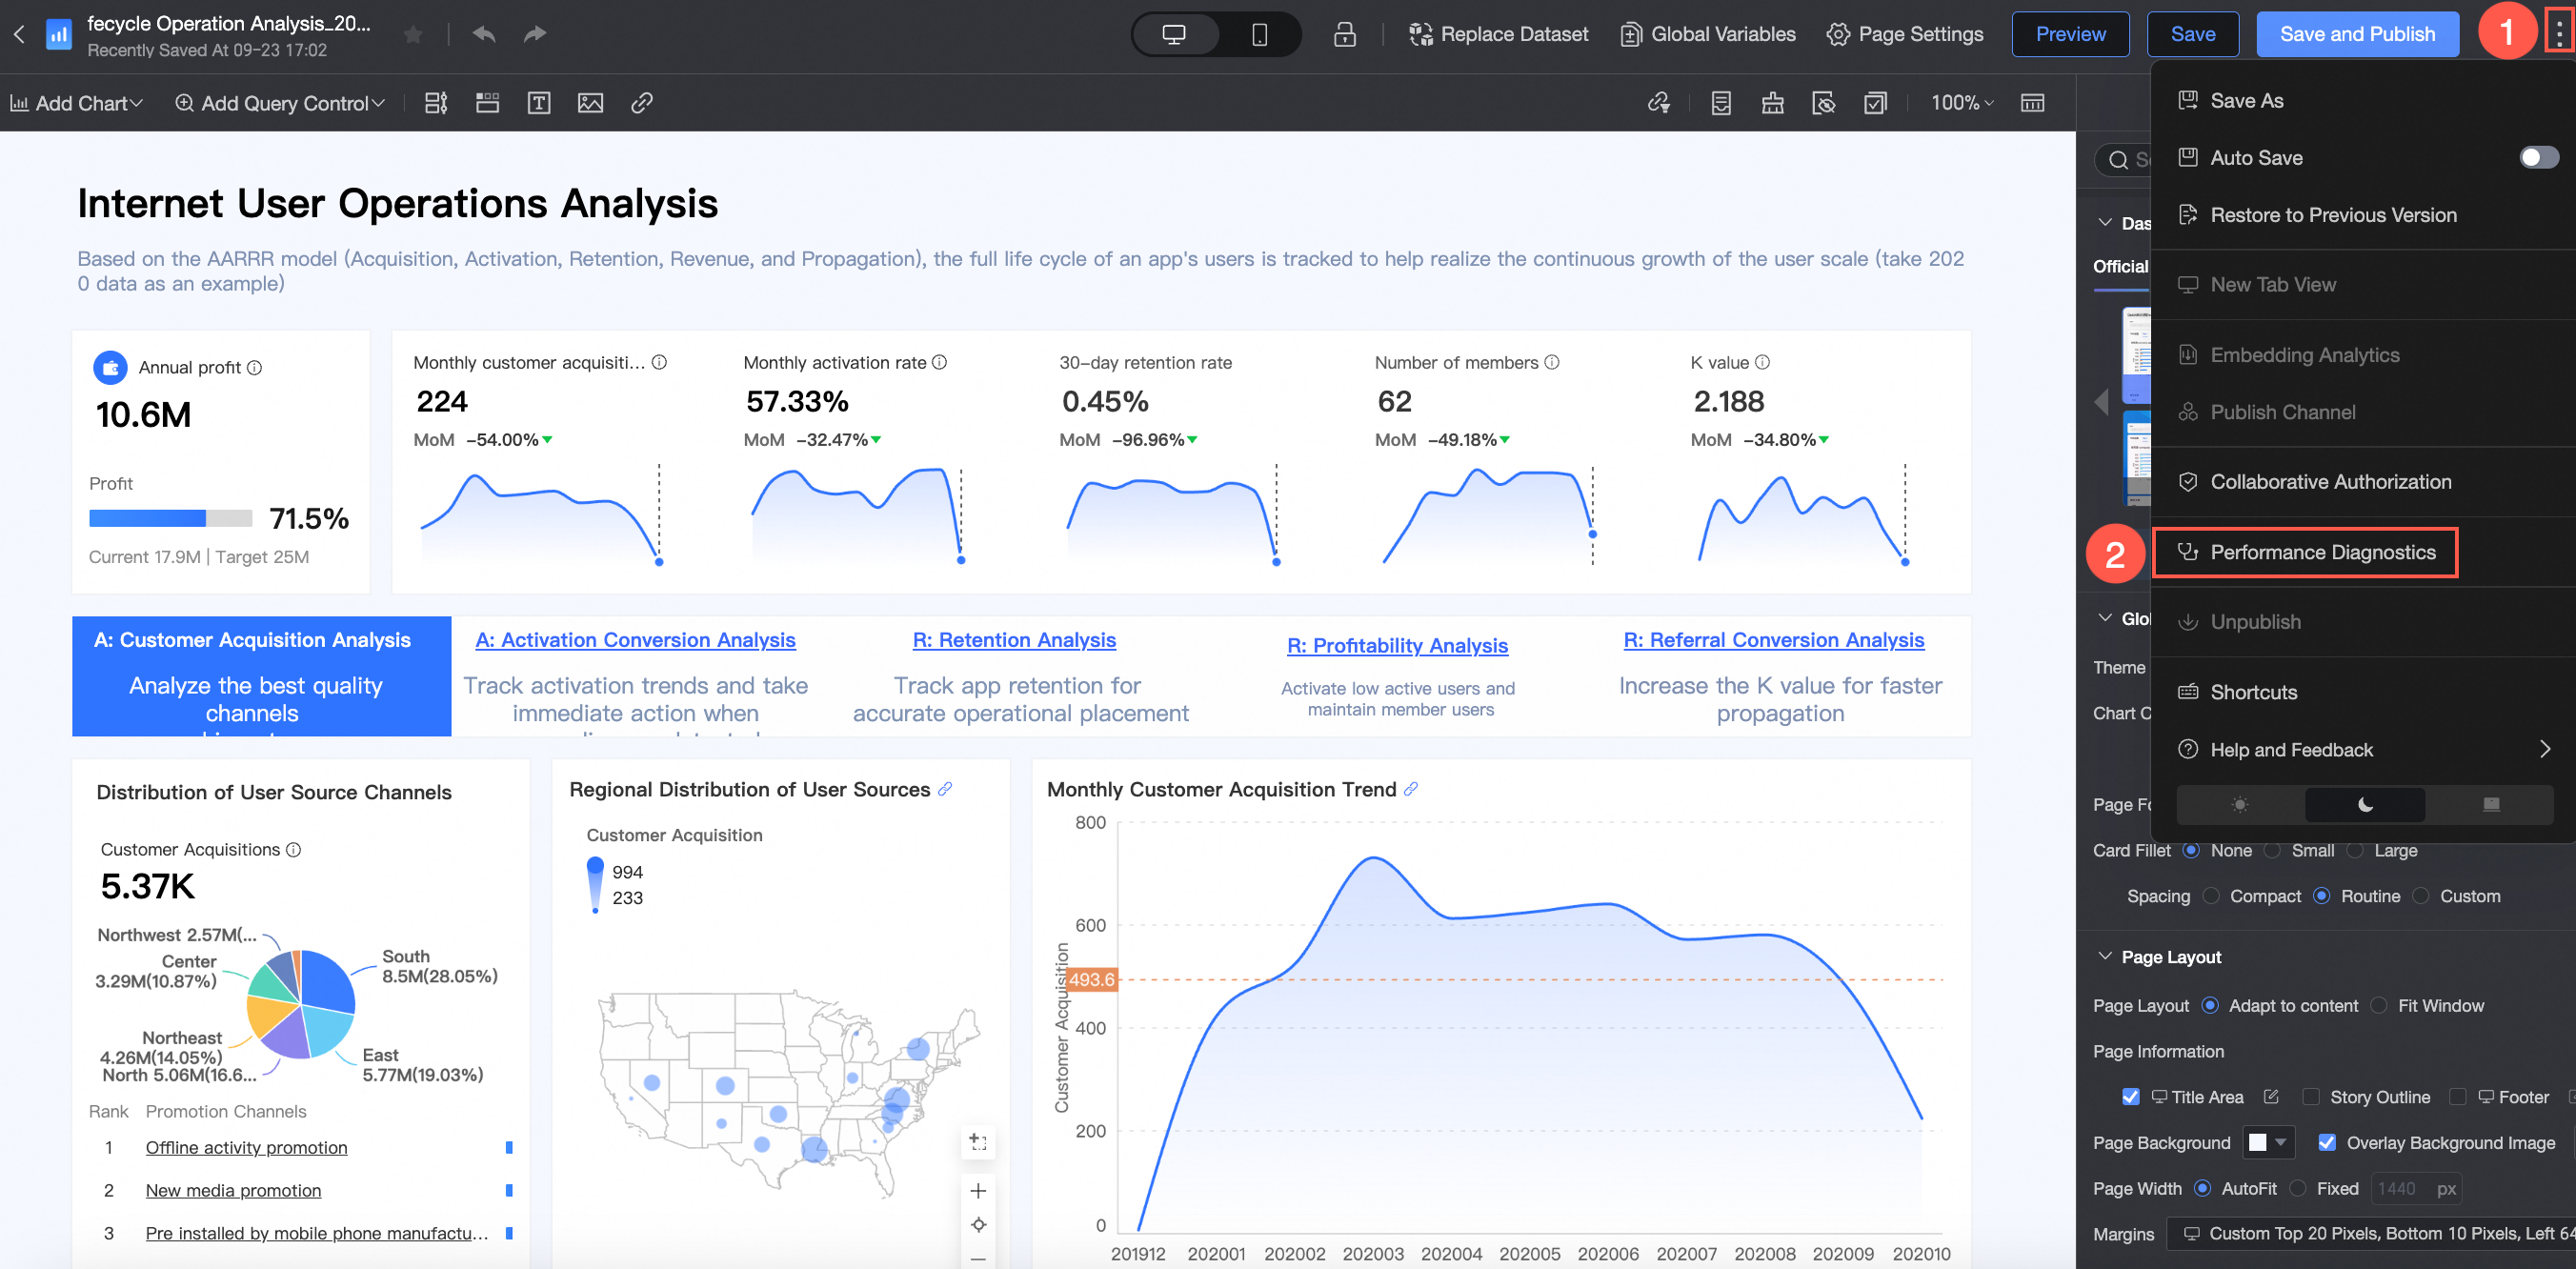Toggle the Auto Save switch
2576x1269 pixels.
(x=2537, y=157)
